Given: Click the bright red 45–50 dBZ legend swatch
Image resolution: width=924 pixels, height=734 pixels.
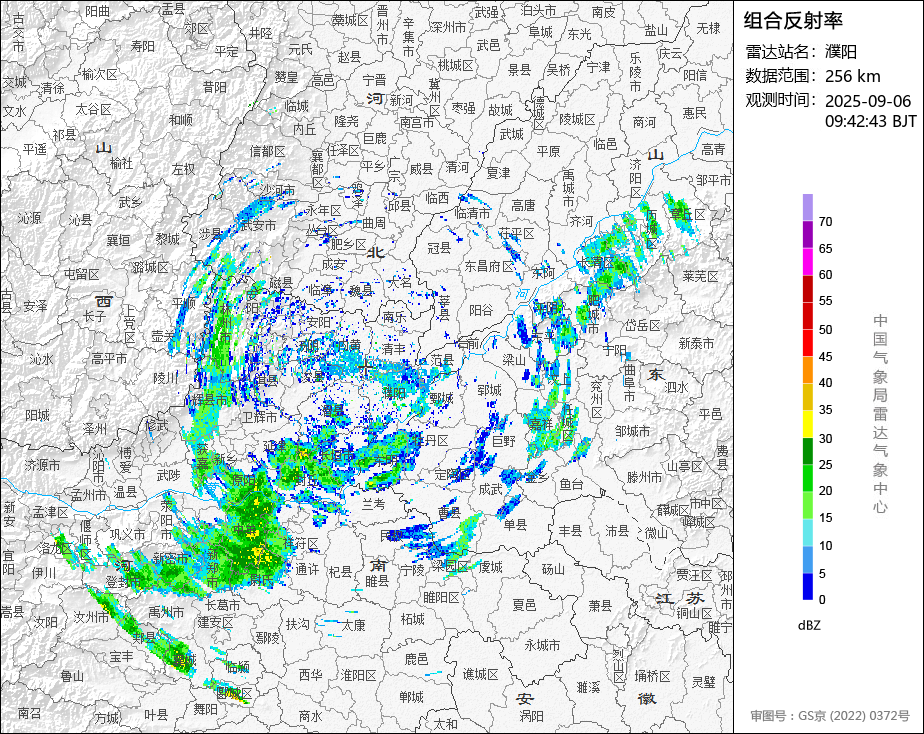Looking at the screenshot, I should (808, 343).
